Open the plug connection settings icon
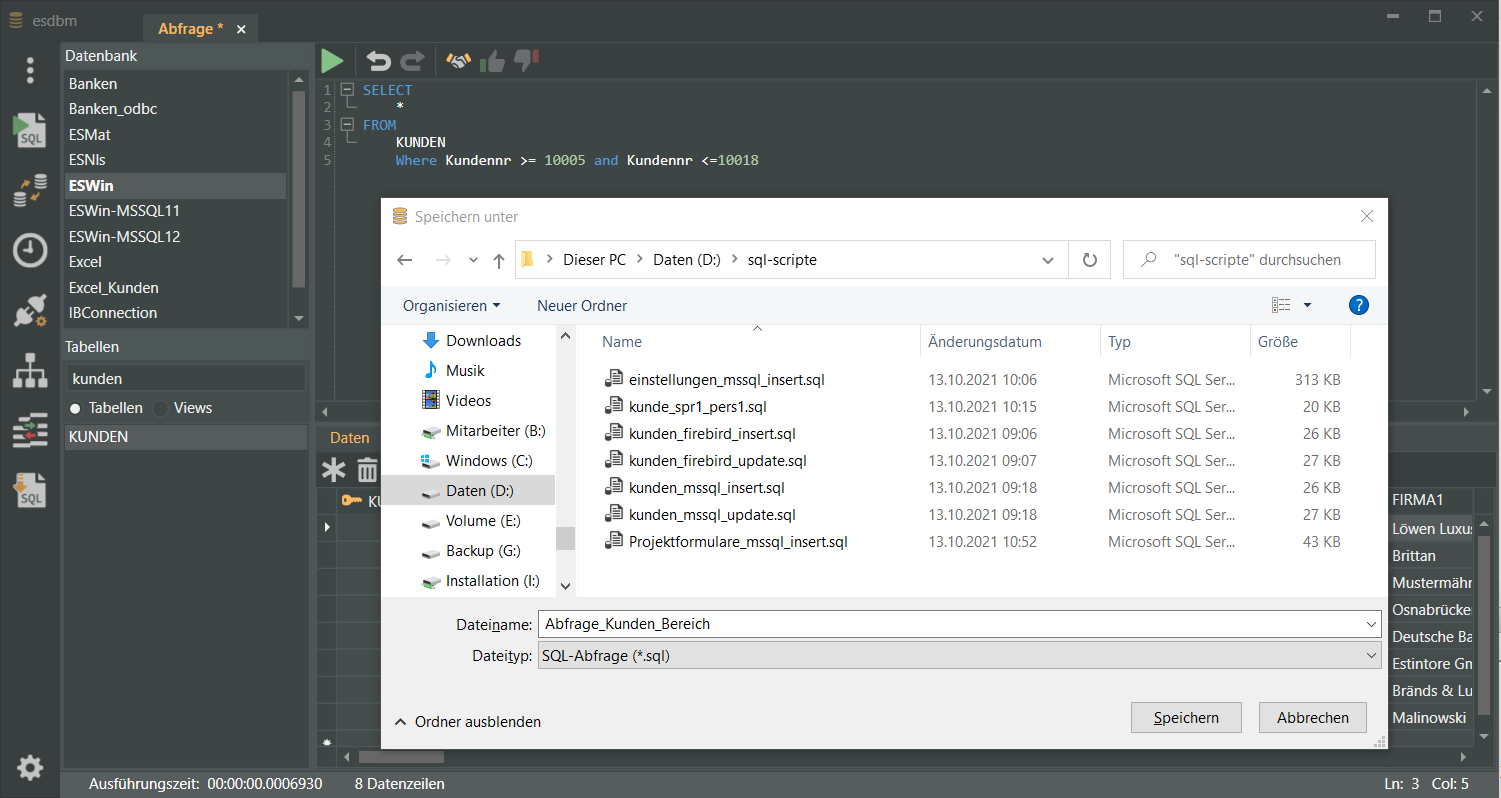Image resolution: width=1501 pixels, height=798 pixels. (x=30, y=311)
